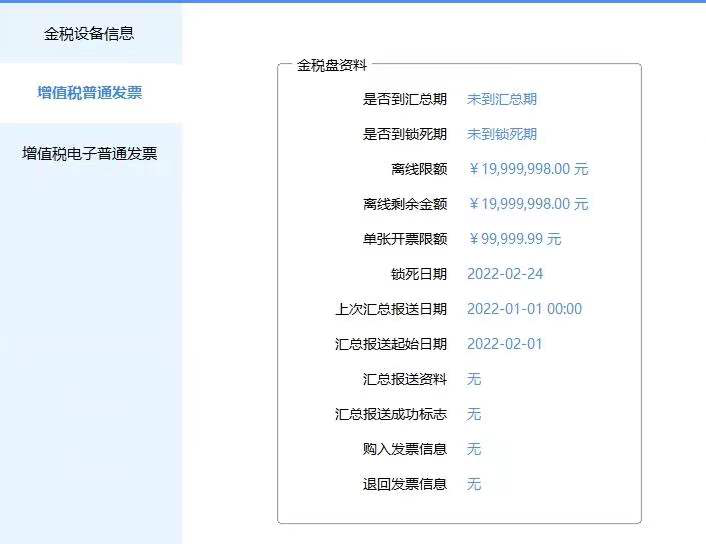
Task: Click the 上次汇总报送日期 label
Action: click(x=391, y=309)
